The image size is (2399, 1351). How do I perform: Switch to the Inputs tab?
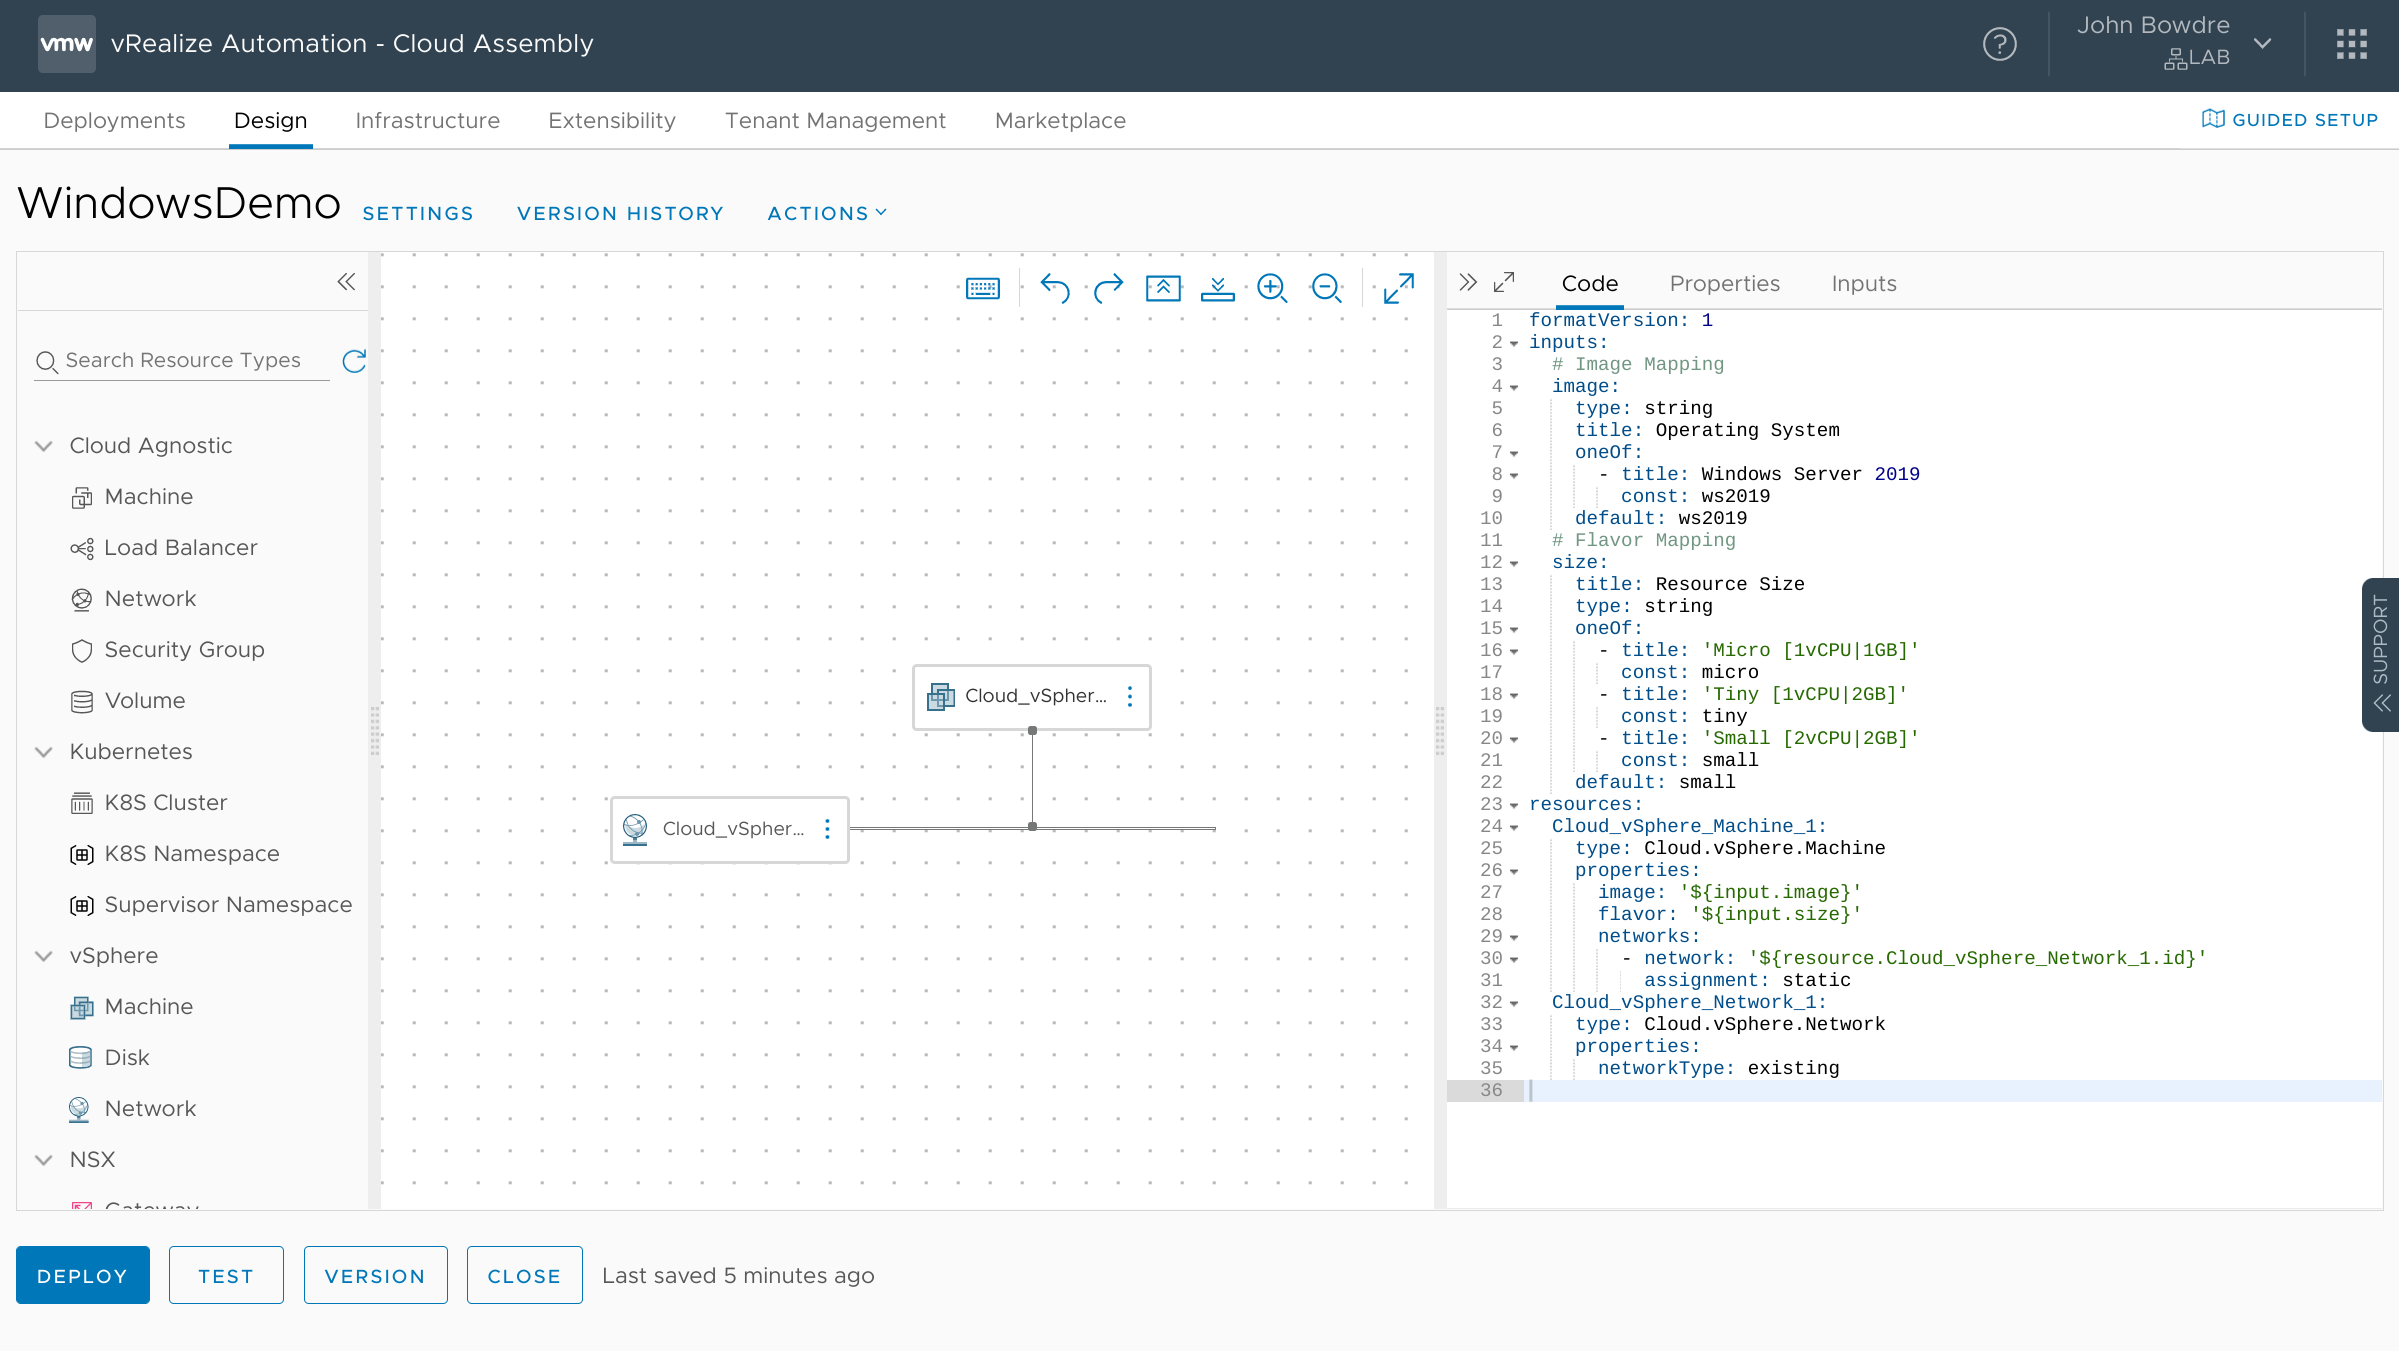point(1864,283)
